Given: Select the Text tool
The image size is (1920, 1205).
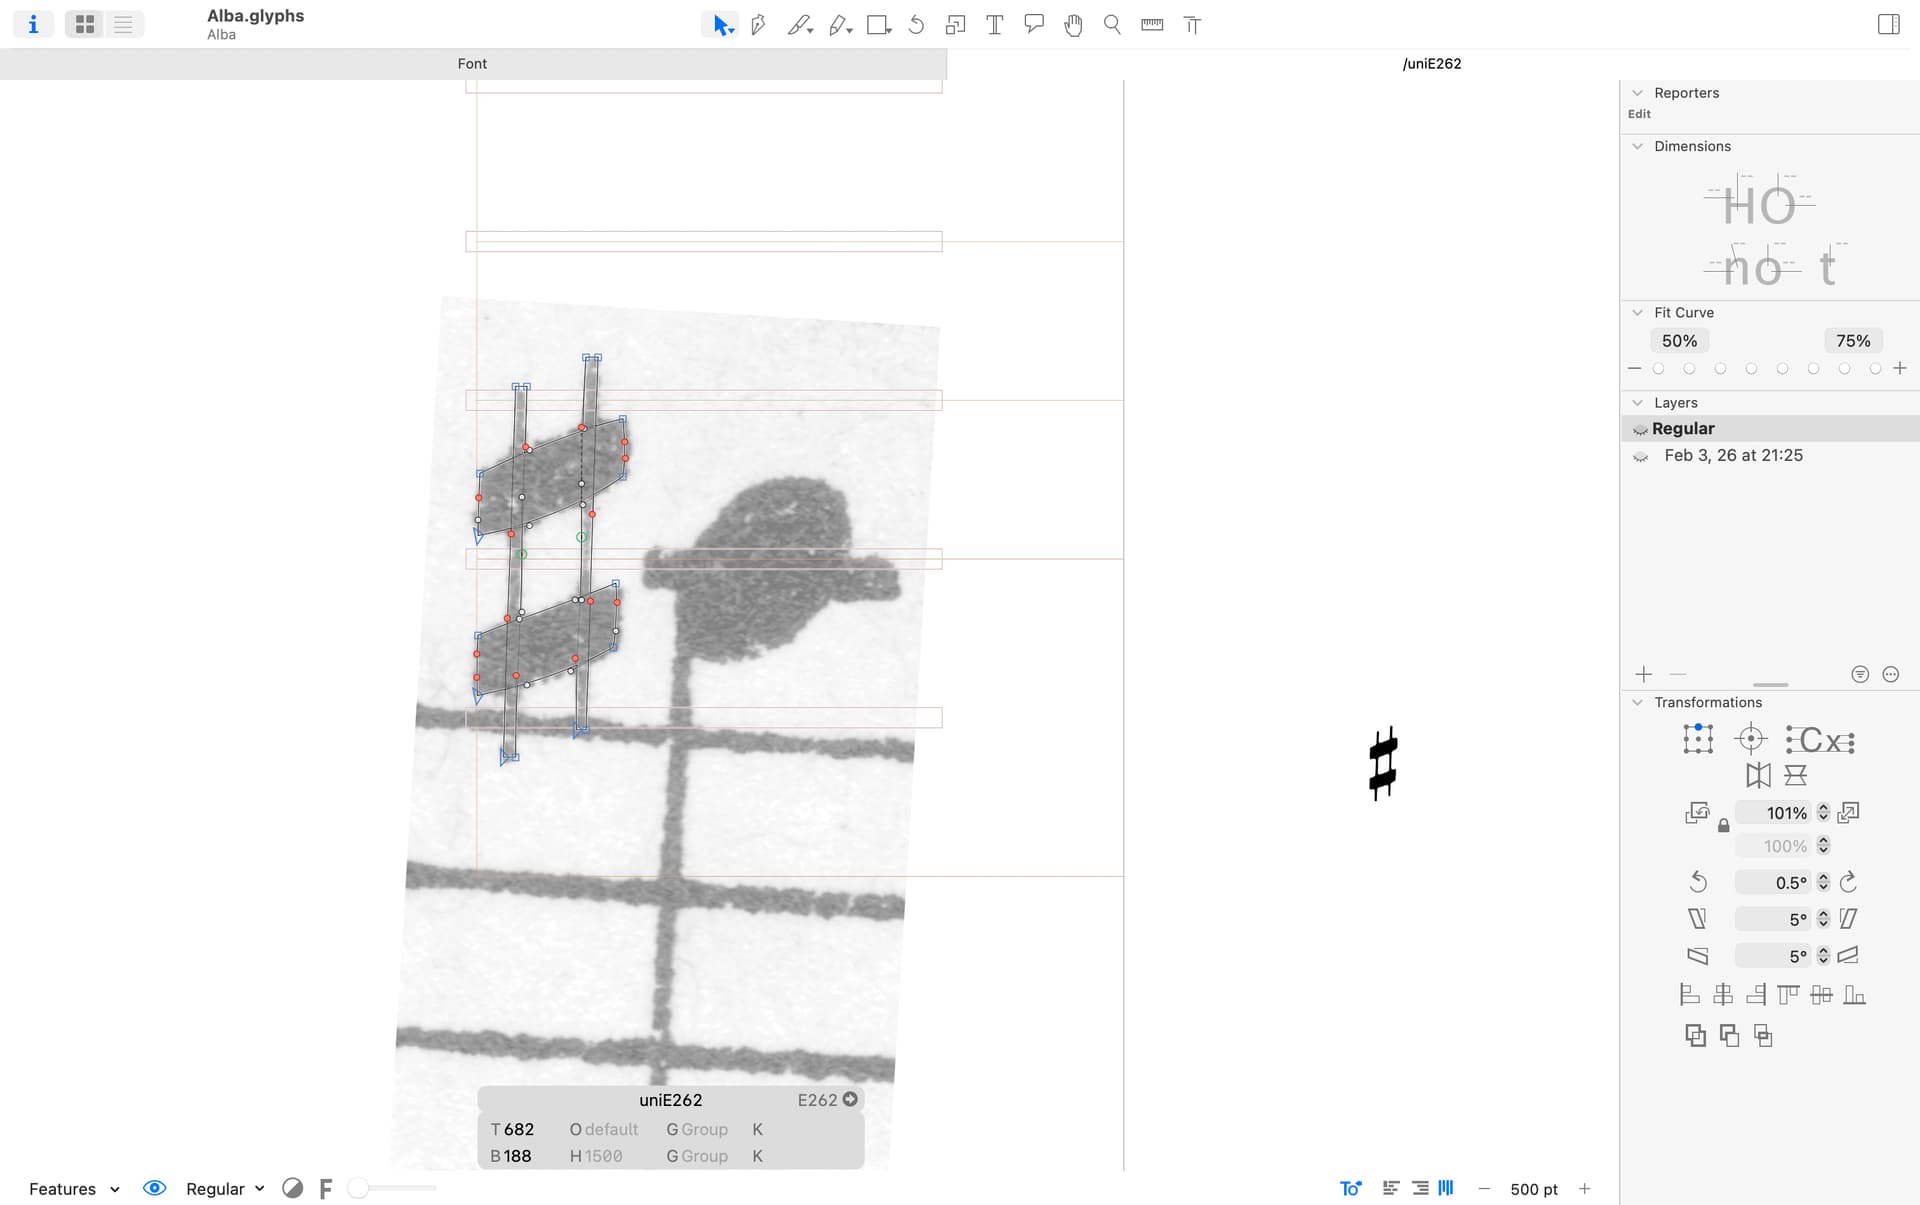Looking at the screenshot, I should [994, 25].
